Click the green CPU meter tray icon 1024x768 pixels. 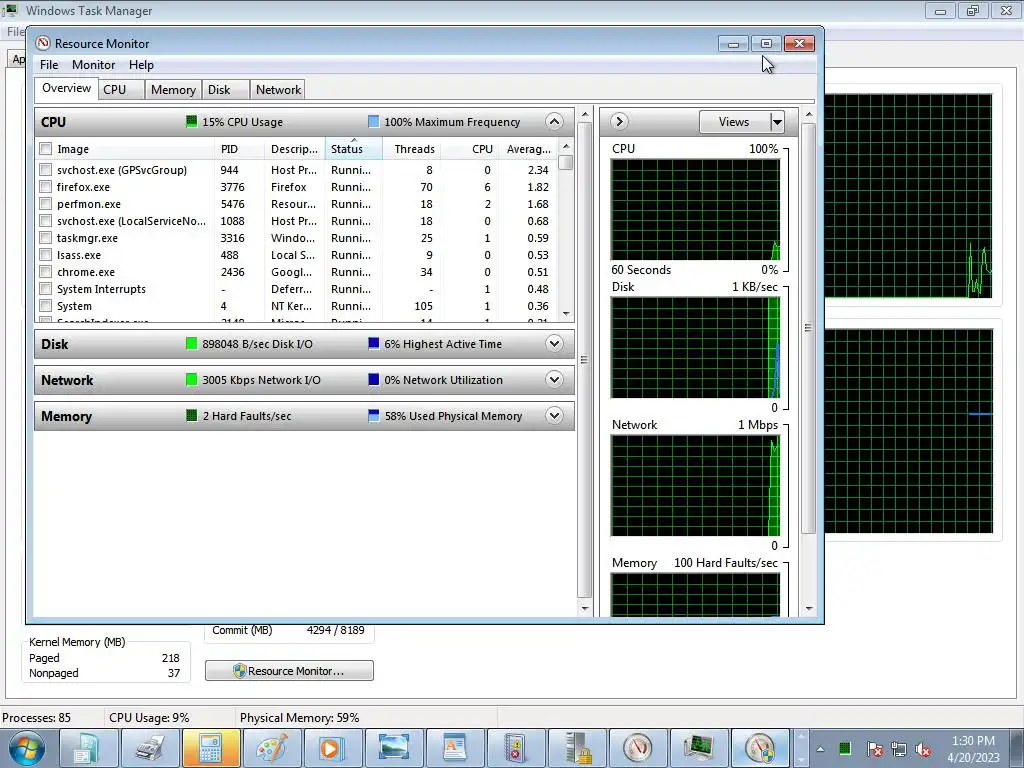(845, 749)
